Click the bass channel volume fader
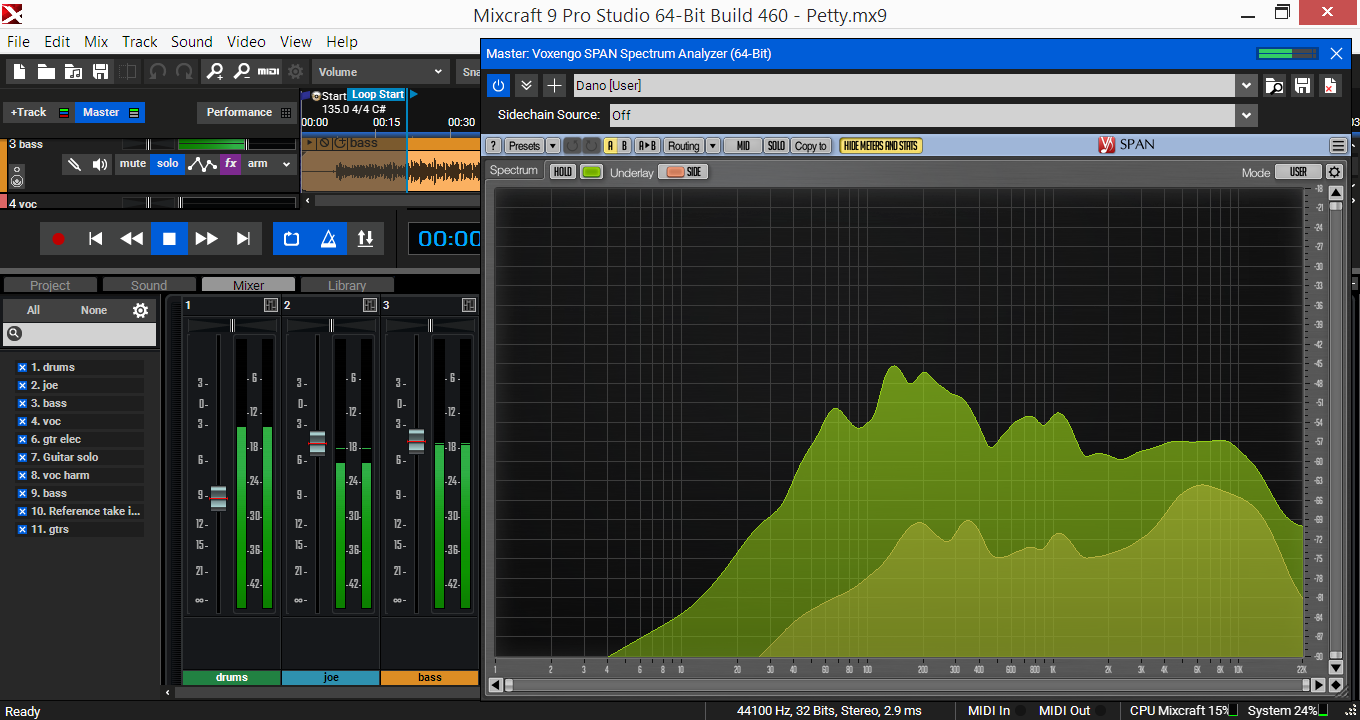Viewport: 1360px width, 720px height. pos(417,441)
